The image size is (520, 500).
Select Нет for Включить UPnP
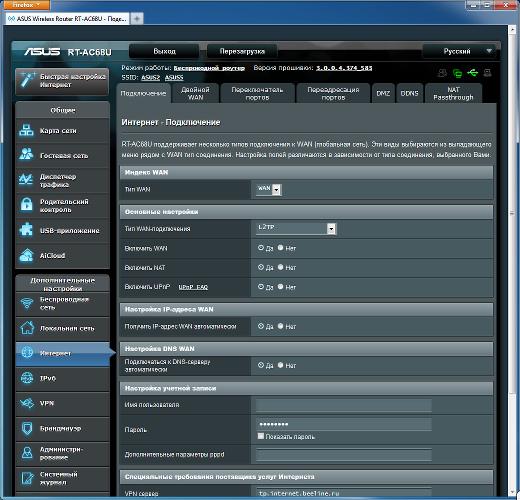tap(280, 287)
